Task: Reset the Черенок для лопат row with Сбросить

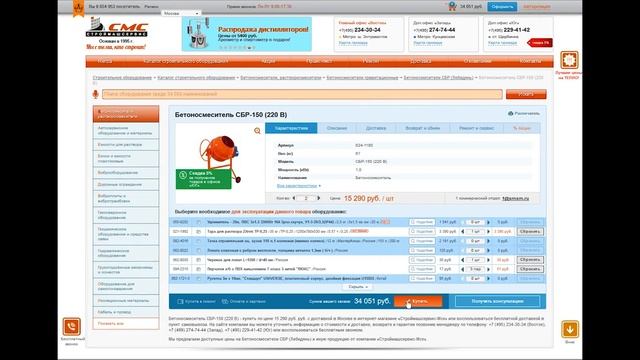Action: tap(530, 260)
